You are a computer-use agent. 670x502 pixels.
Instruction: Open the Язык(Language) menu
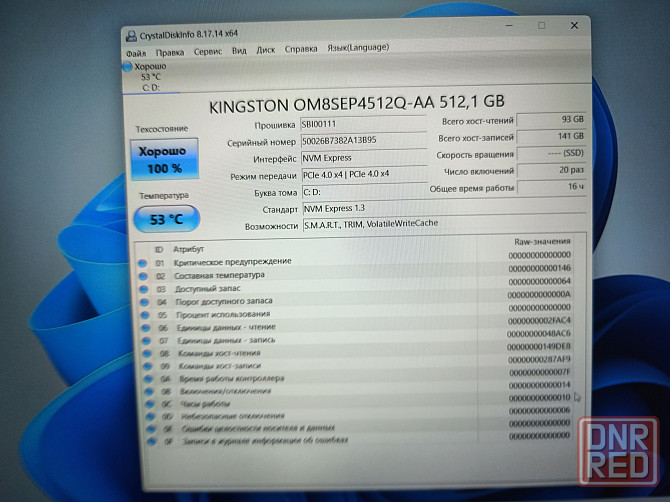pos(358,47)
